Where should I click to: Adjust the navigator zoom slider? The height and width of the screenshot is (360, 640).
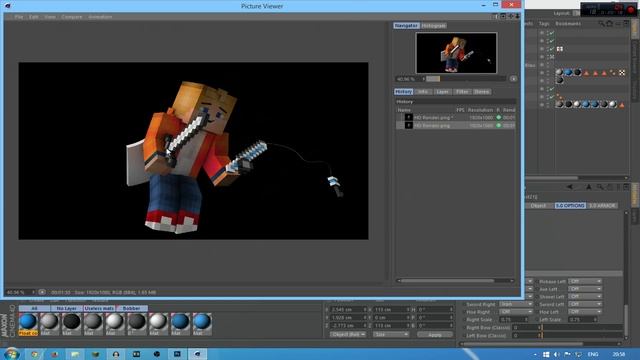[x=465, y=79]
